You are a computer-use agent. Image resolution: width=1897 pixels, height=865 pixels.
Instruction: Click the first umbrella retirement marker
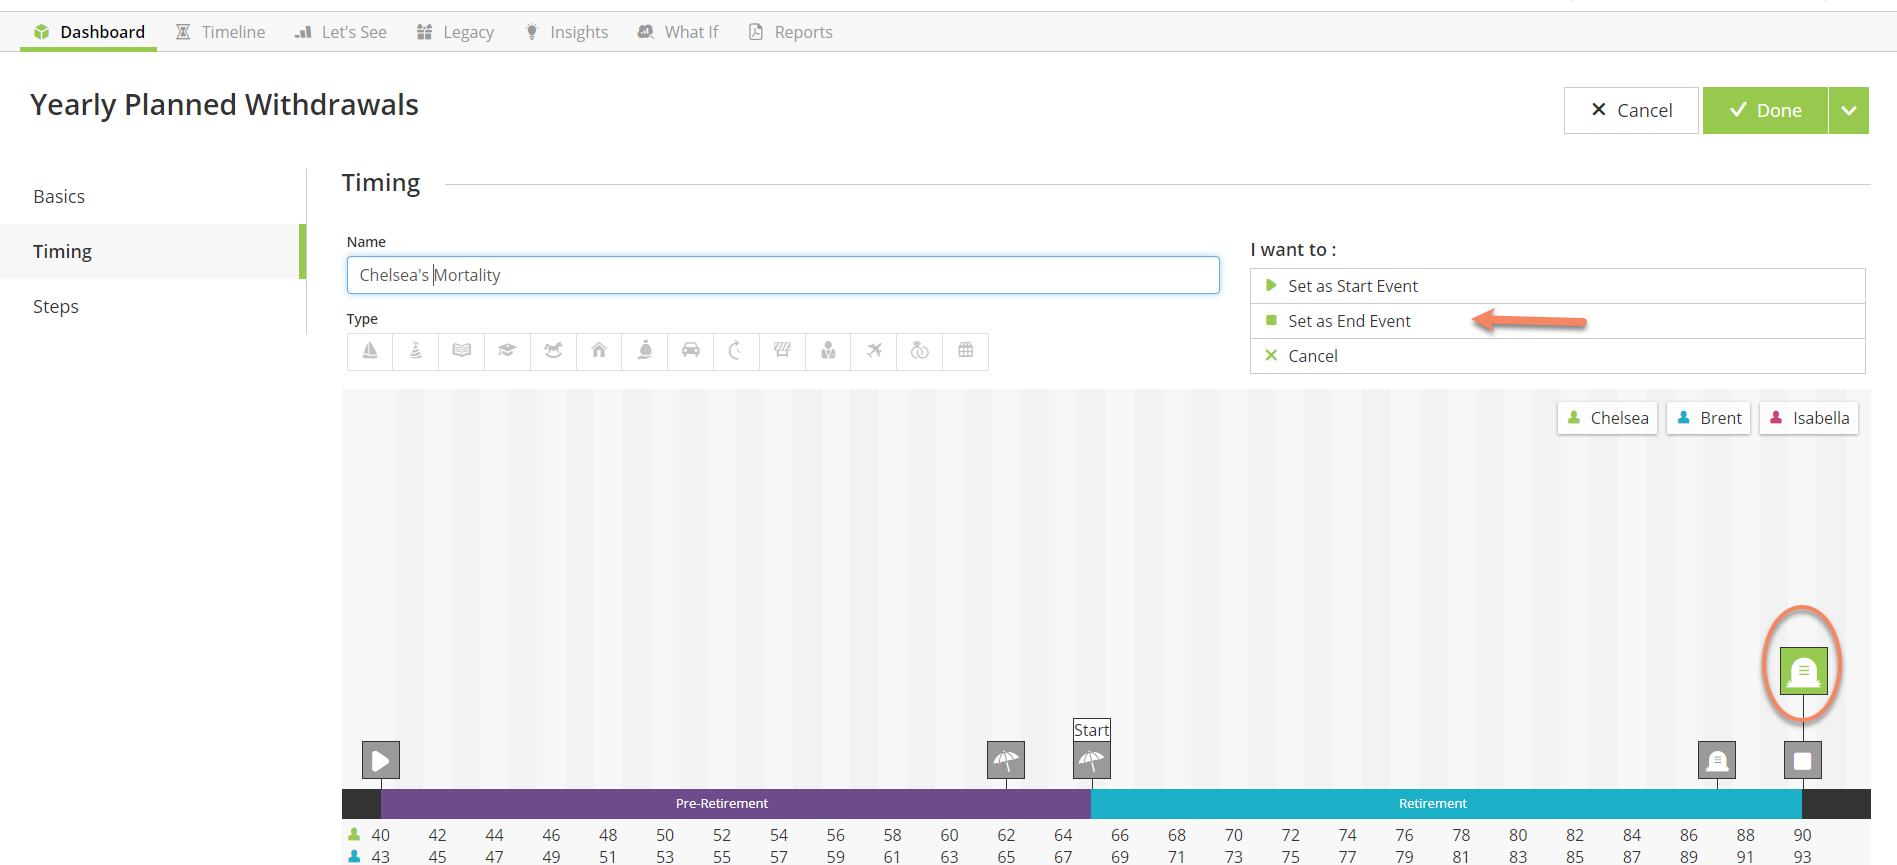(1006, 760)
